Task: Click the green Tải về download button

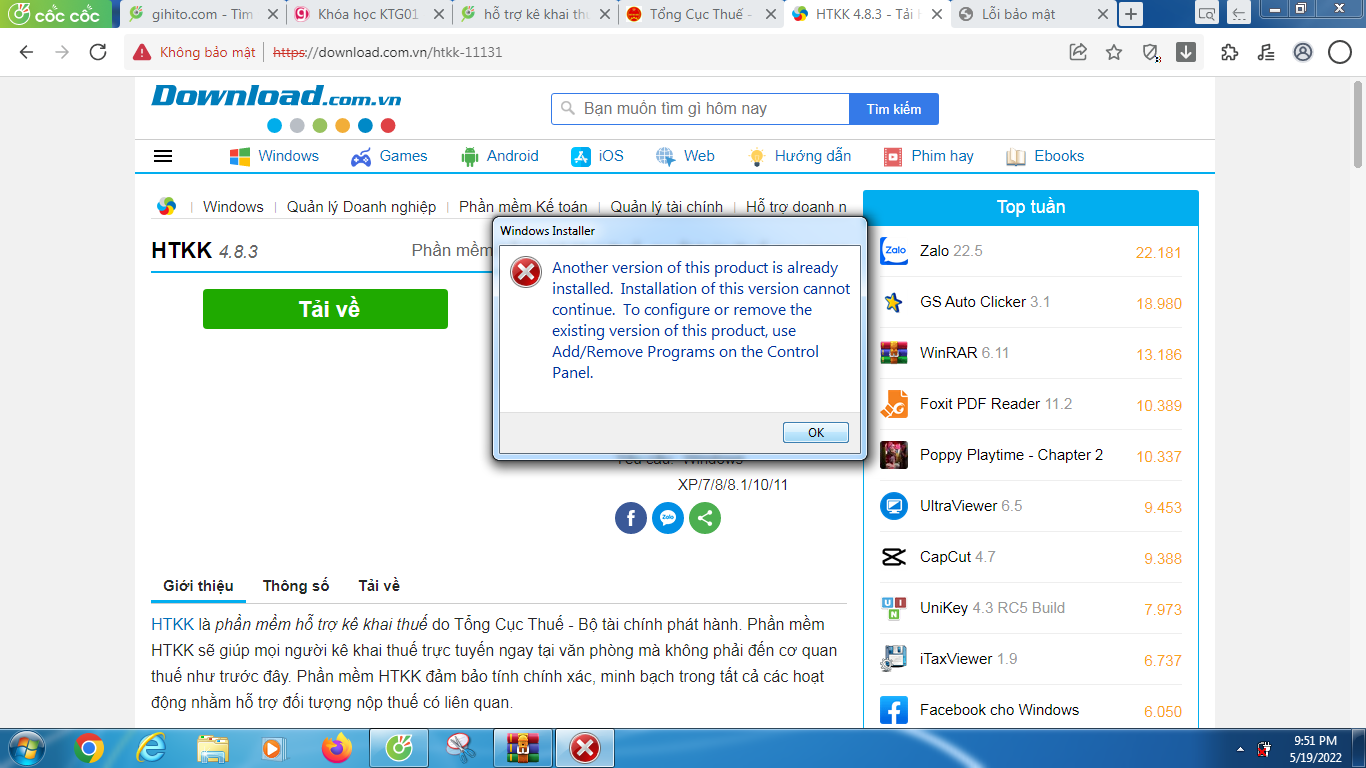Action: coord(325,309)
